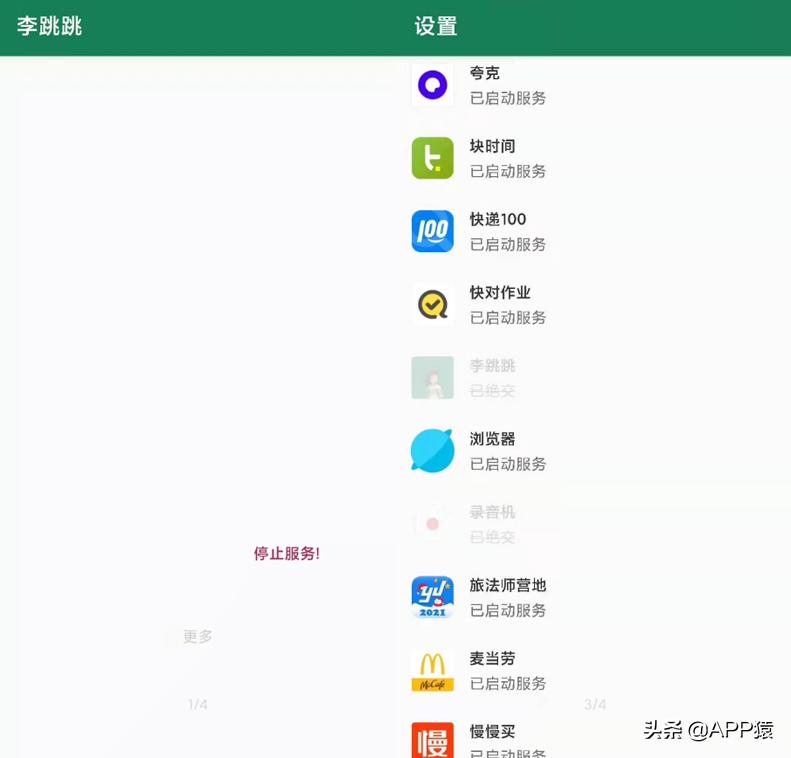Click the 设置 header title
The image size is (791, 758).
tap(436, 26)
